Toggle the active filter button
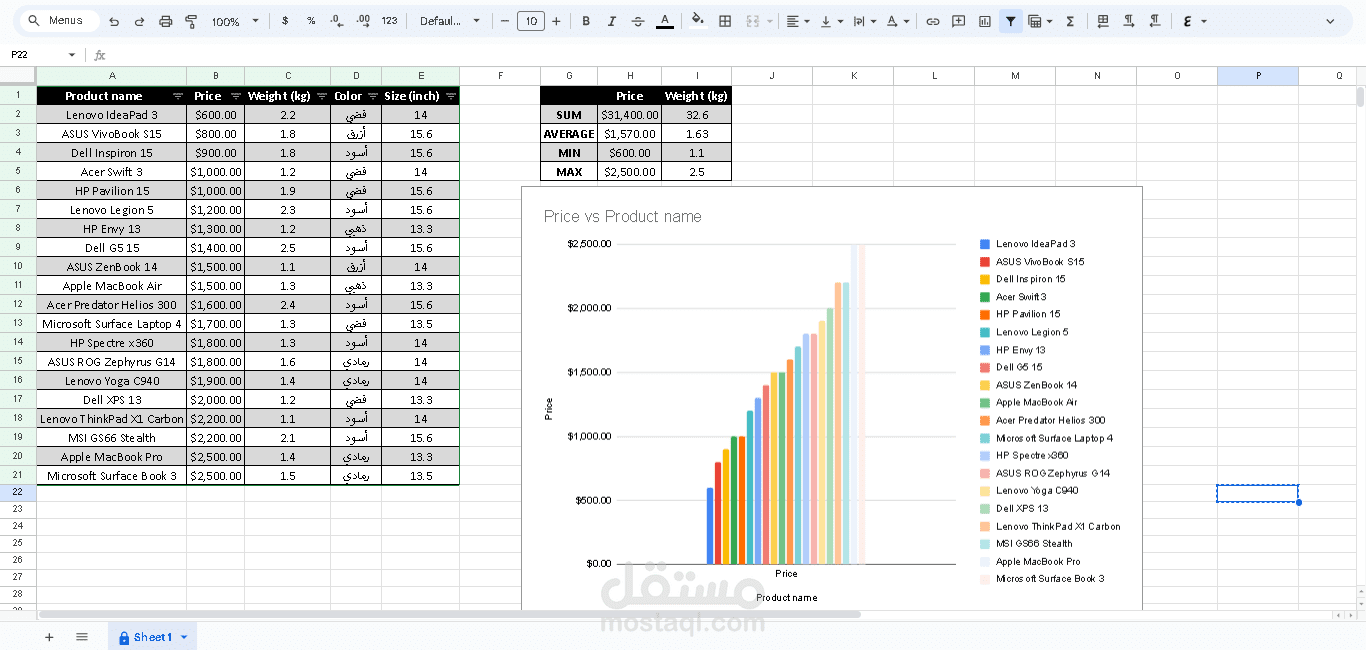 (1011, 21)
